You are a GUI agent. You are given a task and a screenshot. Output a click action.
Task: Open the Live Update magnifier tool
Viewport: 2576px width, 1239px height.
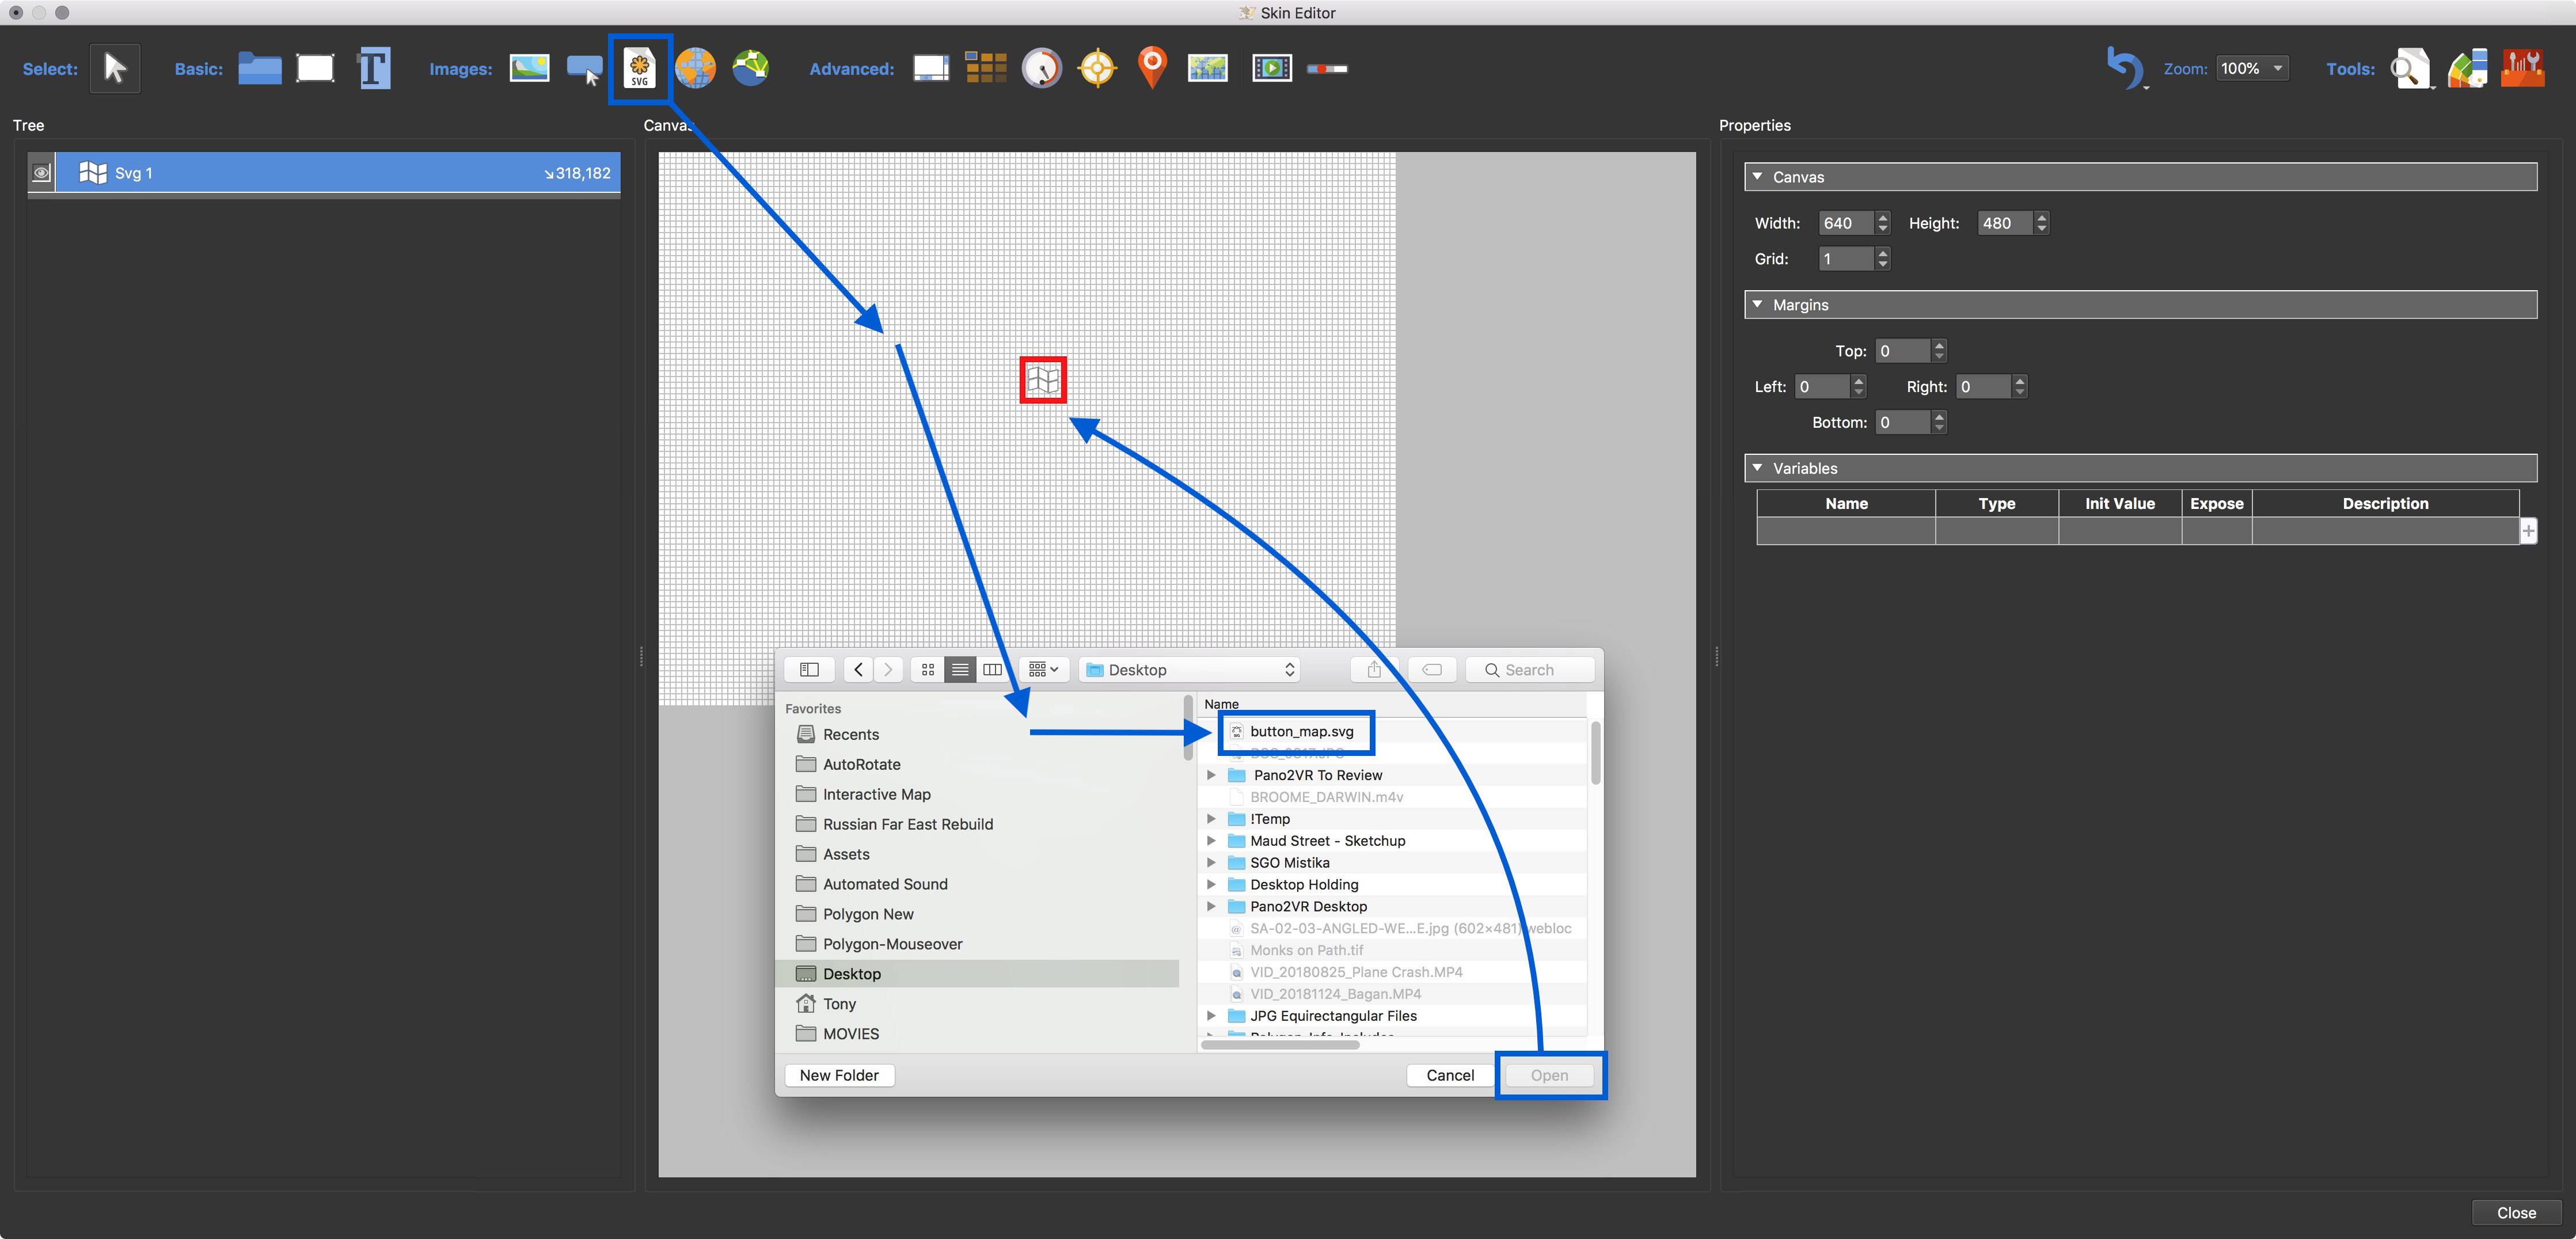pos(2410,69)
